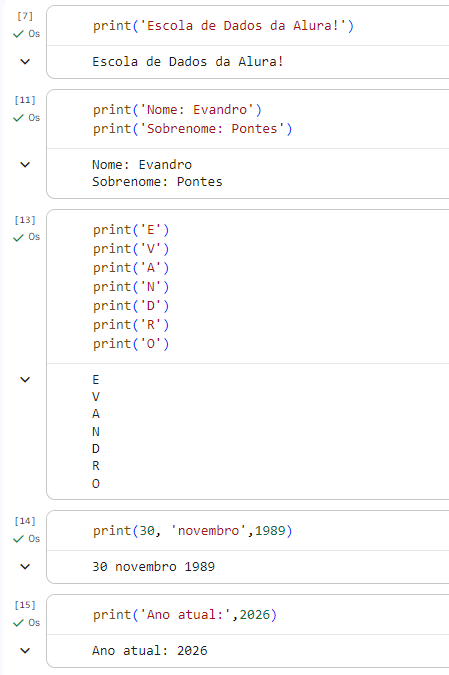This screenshot has width=449, height=675.
Task: Click execution checkmark of cell 15
Action: click(18, 623)
